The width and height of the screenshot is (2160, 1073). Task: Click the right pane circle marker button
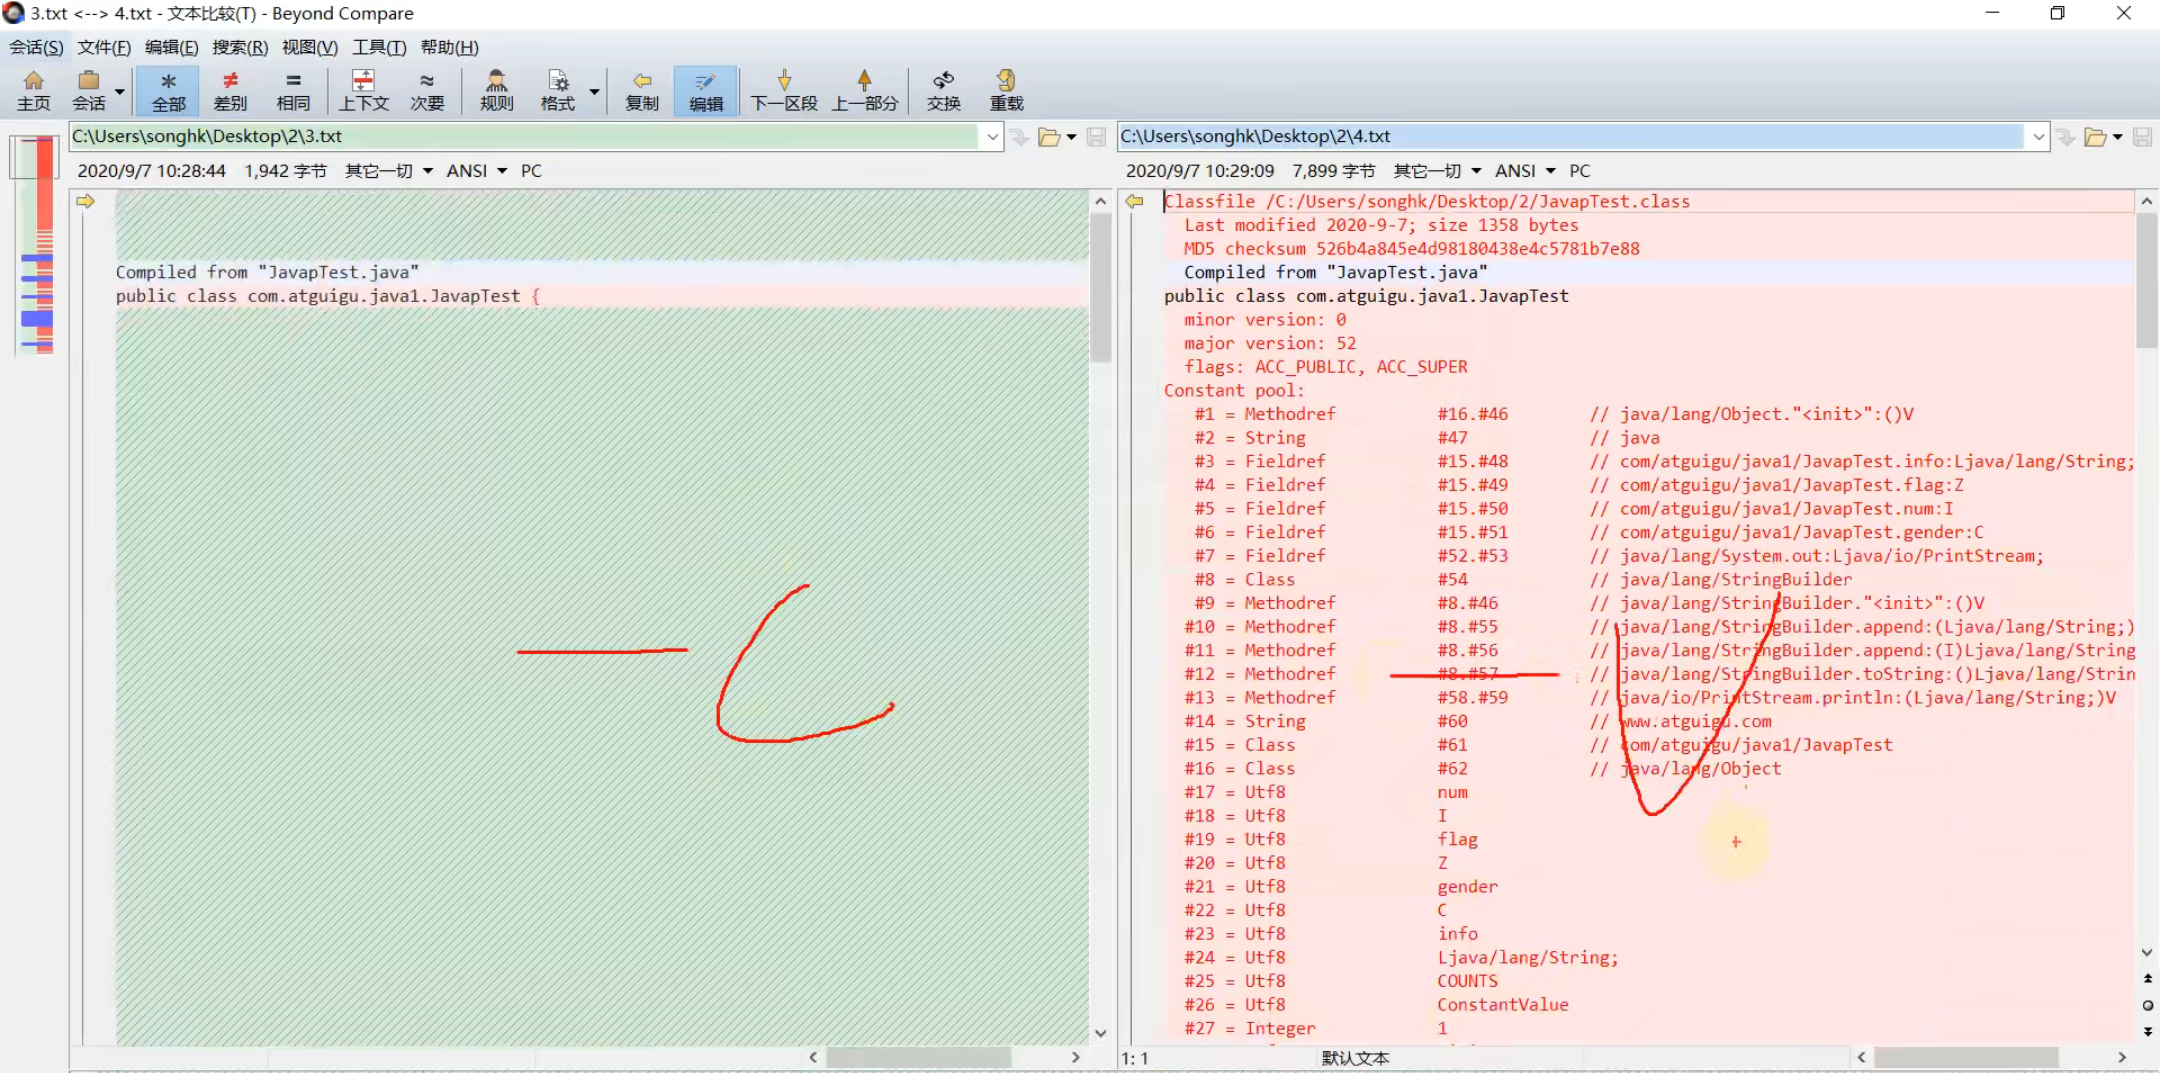coord(2147,1005)
